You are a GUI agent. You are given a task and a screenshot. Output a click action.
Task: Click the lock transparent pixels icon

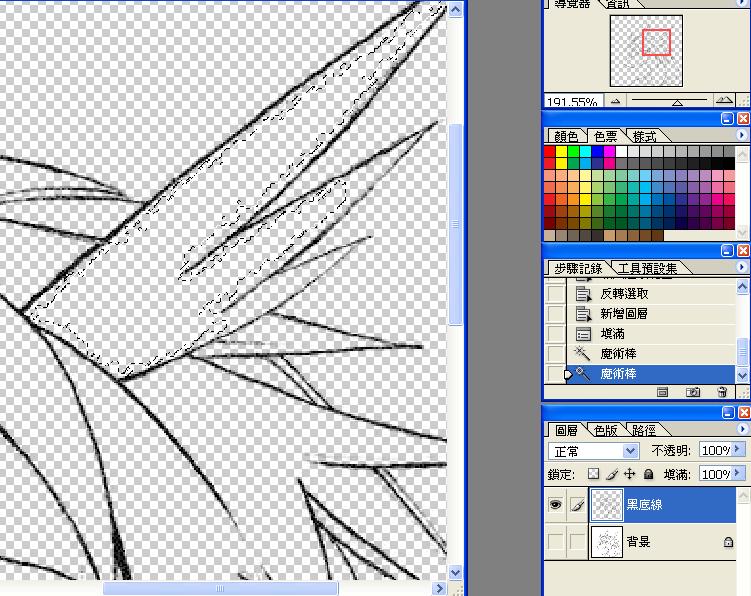tap(593, 474)
